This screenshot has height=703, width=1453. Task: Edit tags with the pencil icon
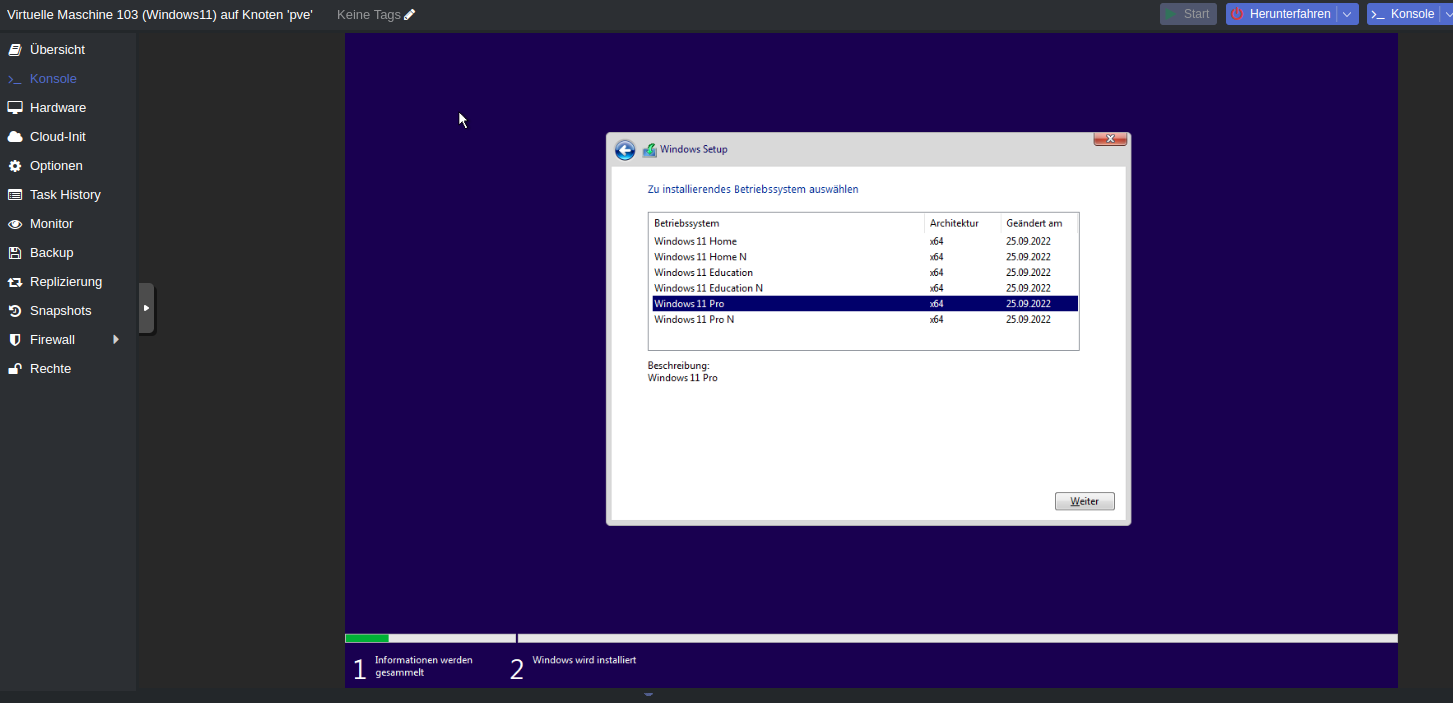409,15
